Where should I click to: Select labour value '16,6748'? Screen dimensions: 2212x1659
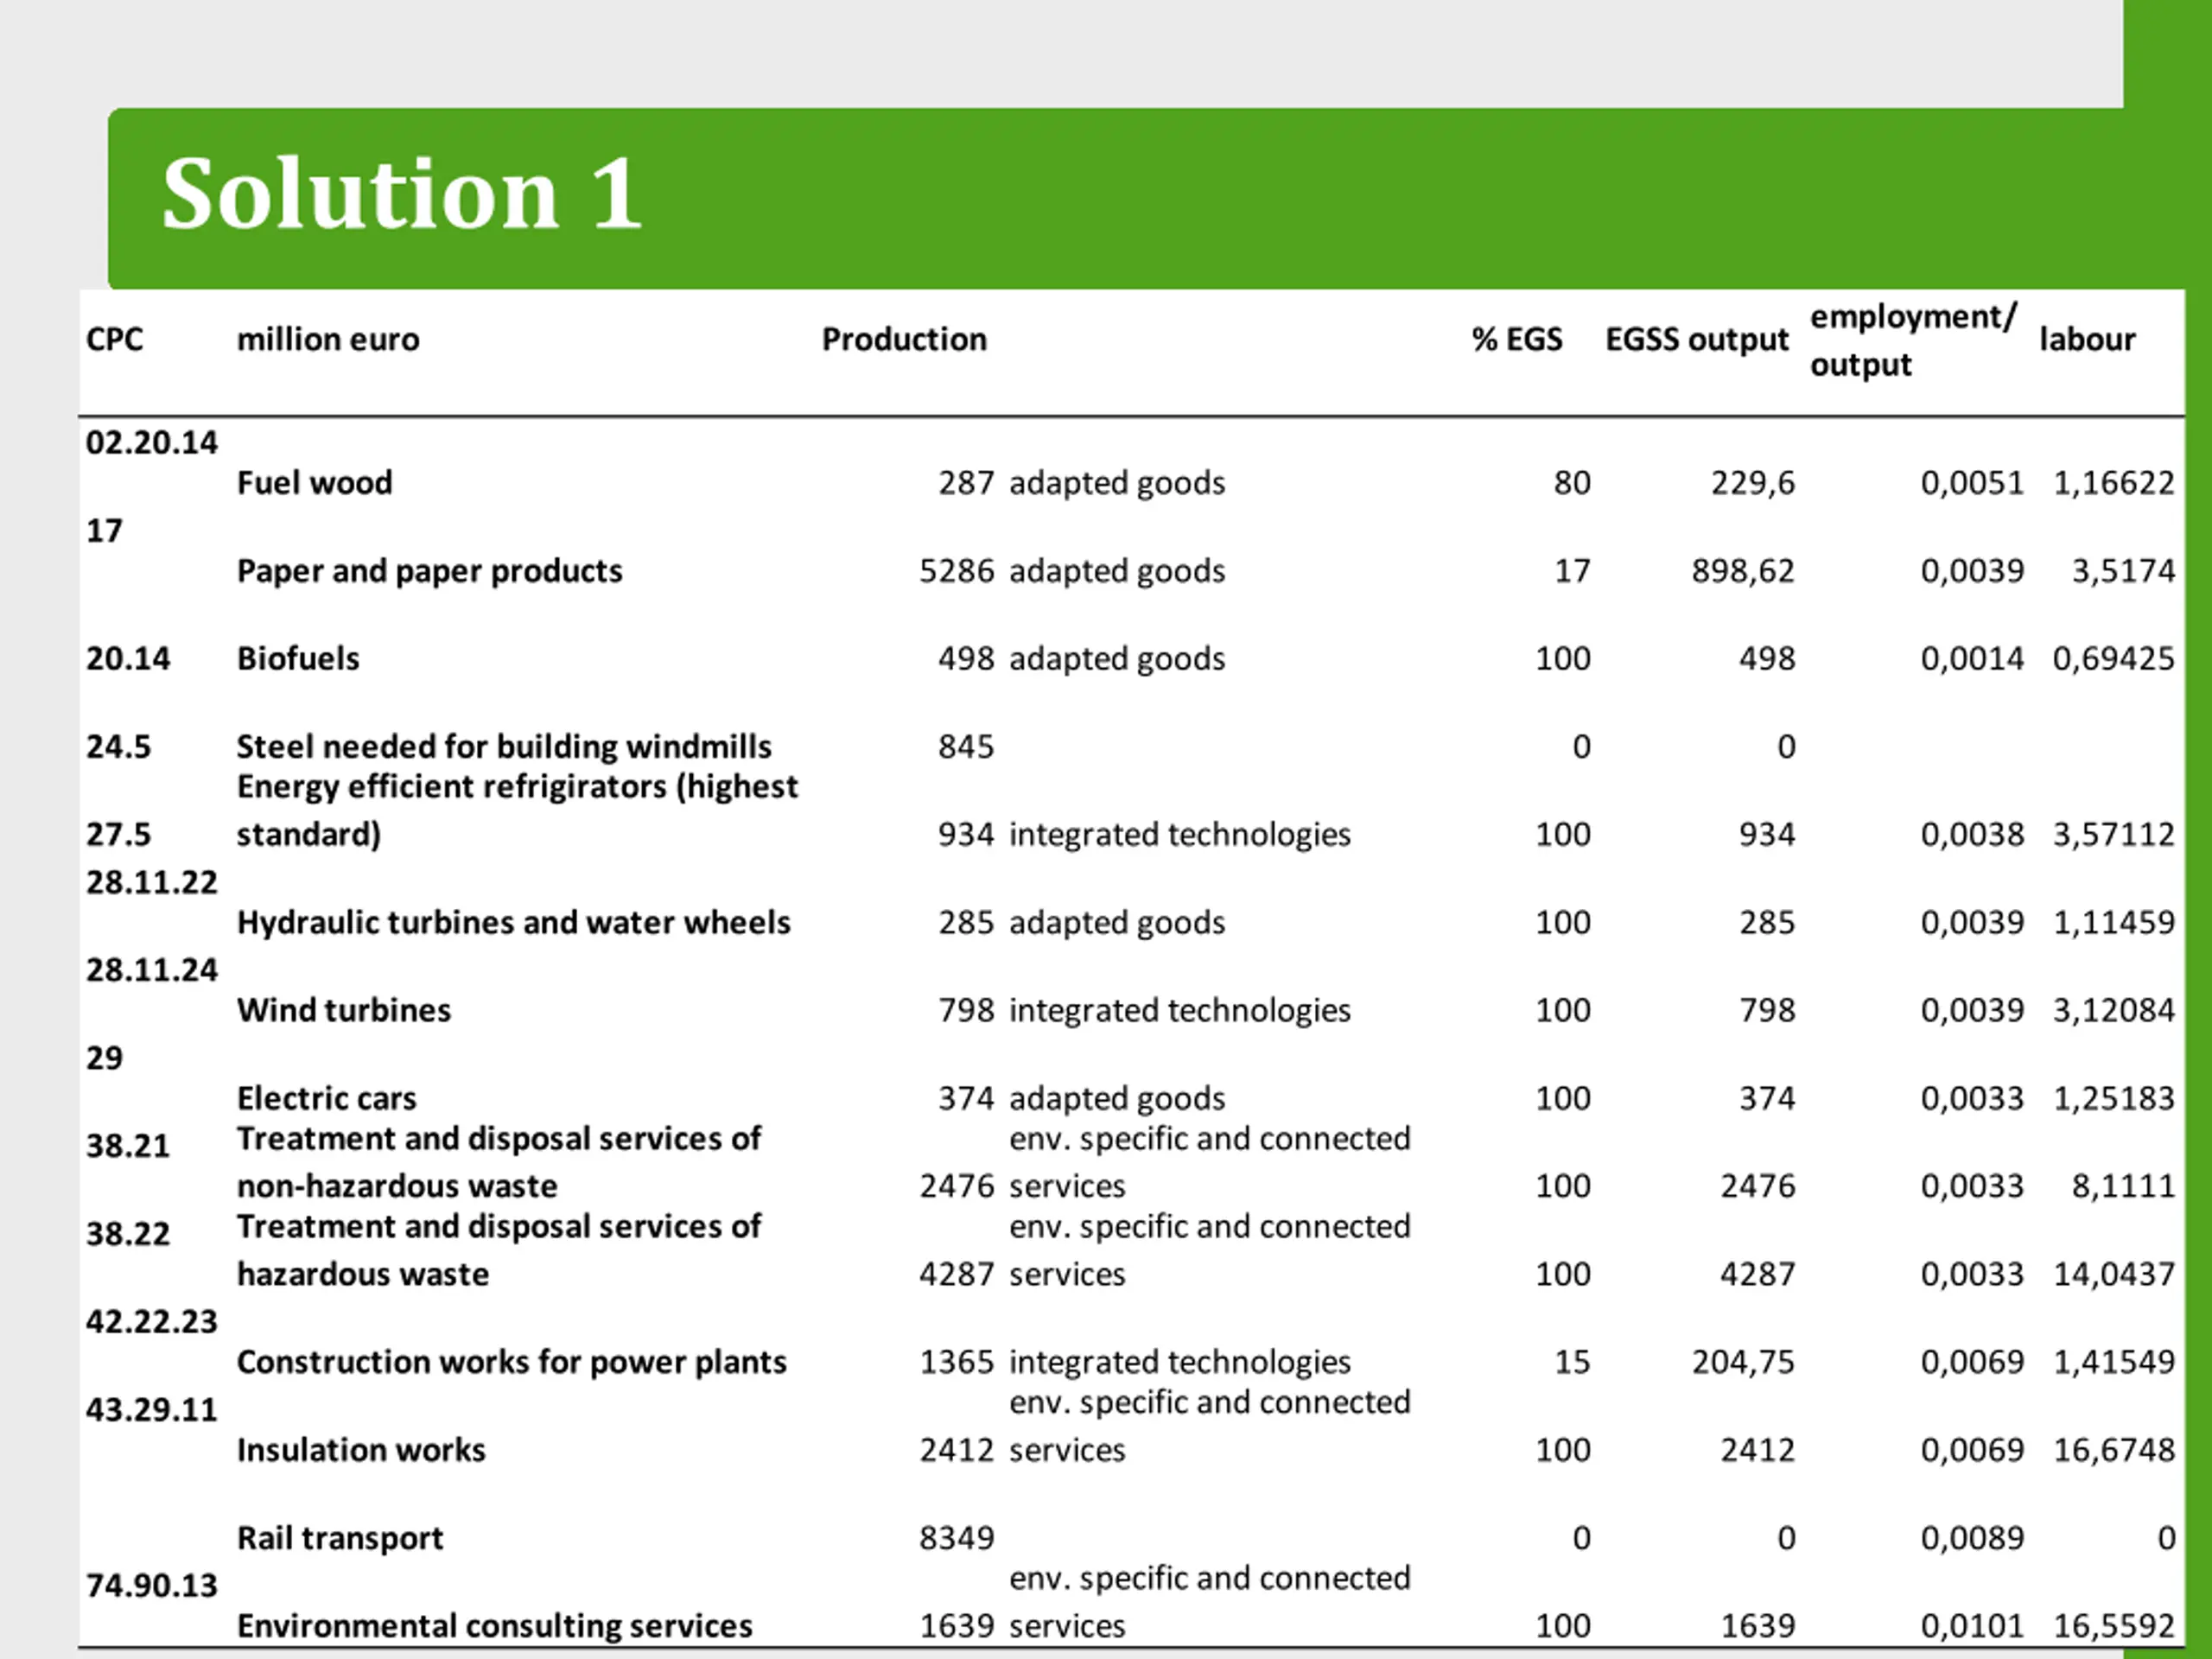(x=2113, y=1450)
